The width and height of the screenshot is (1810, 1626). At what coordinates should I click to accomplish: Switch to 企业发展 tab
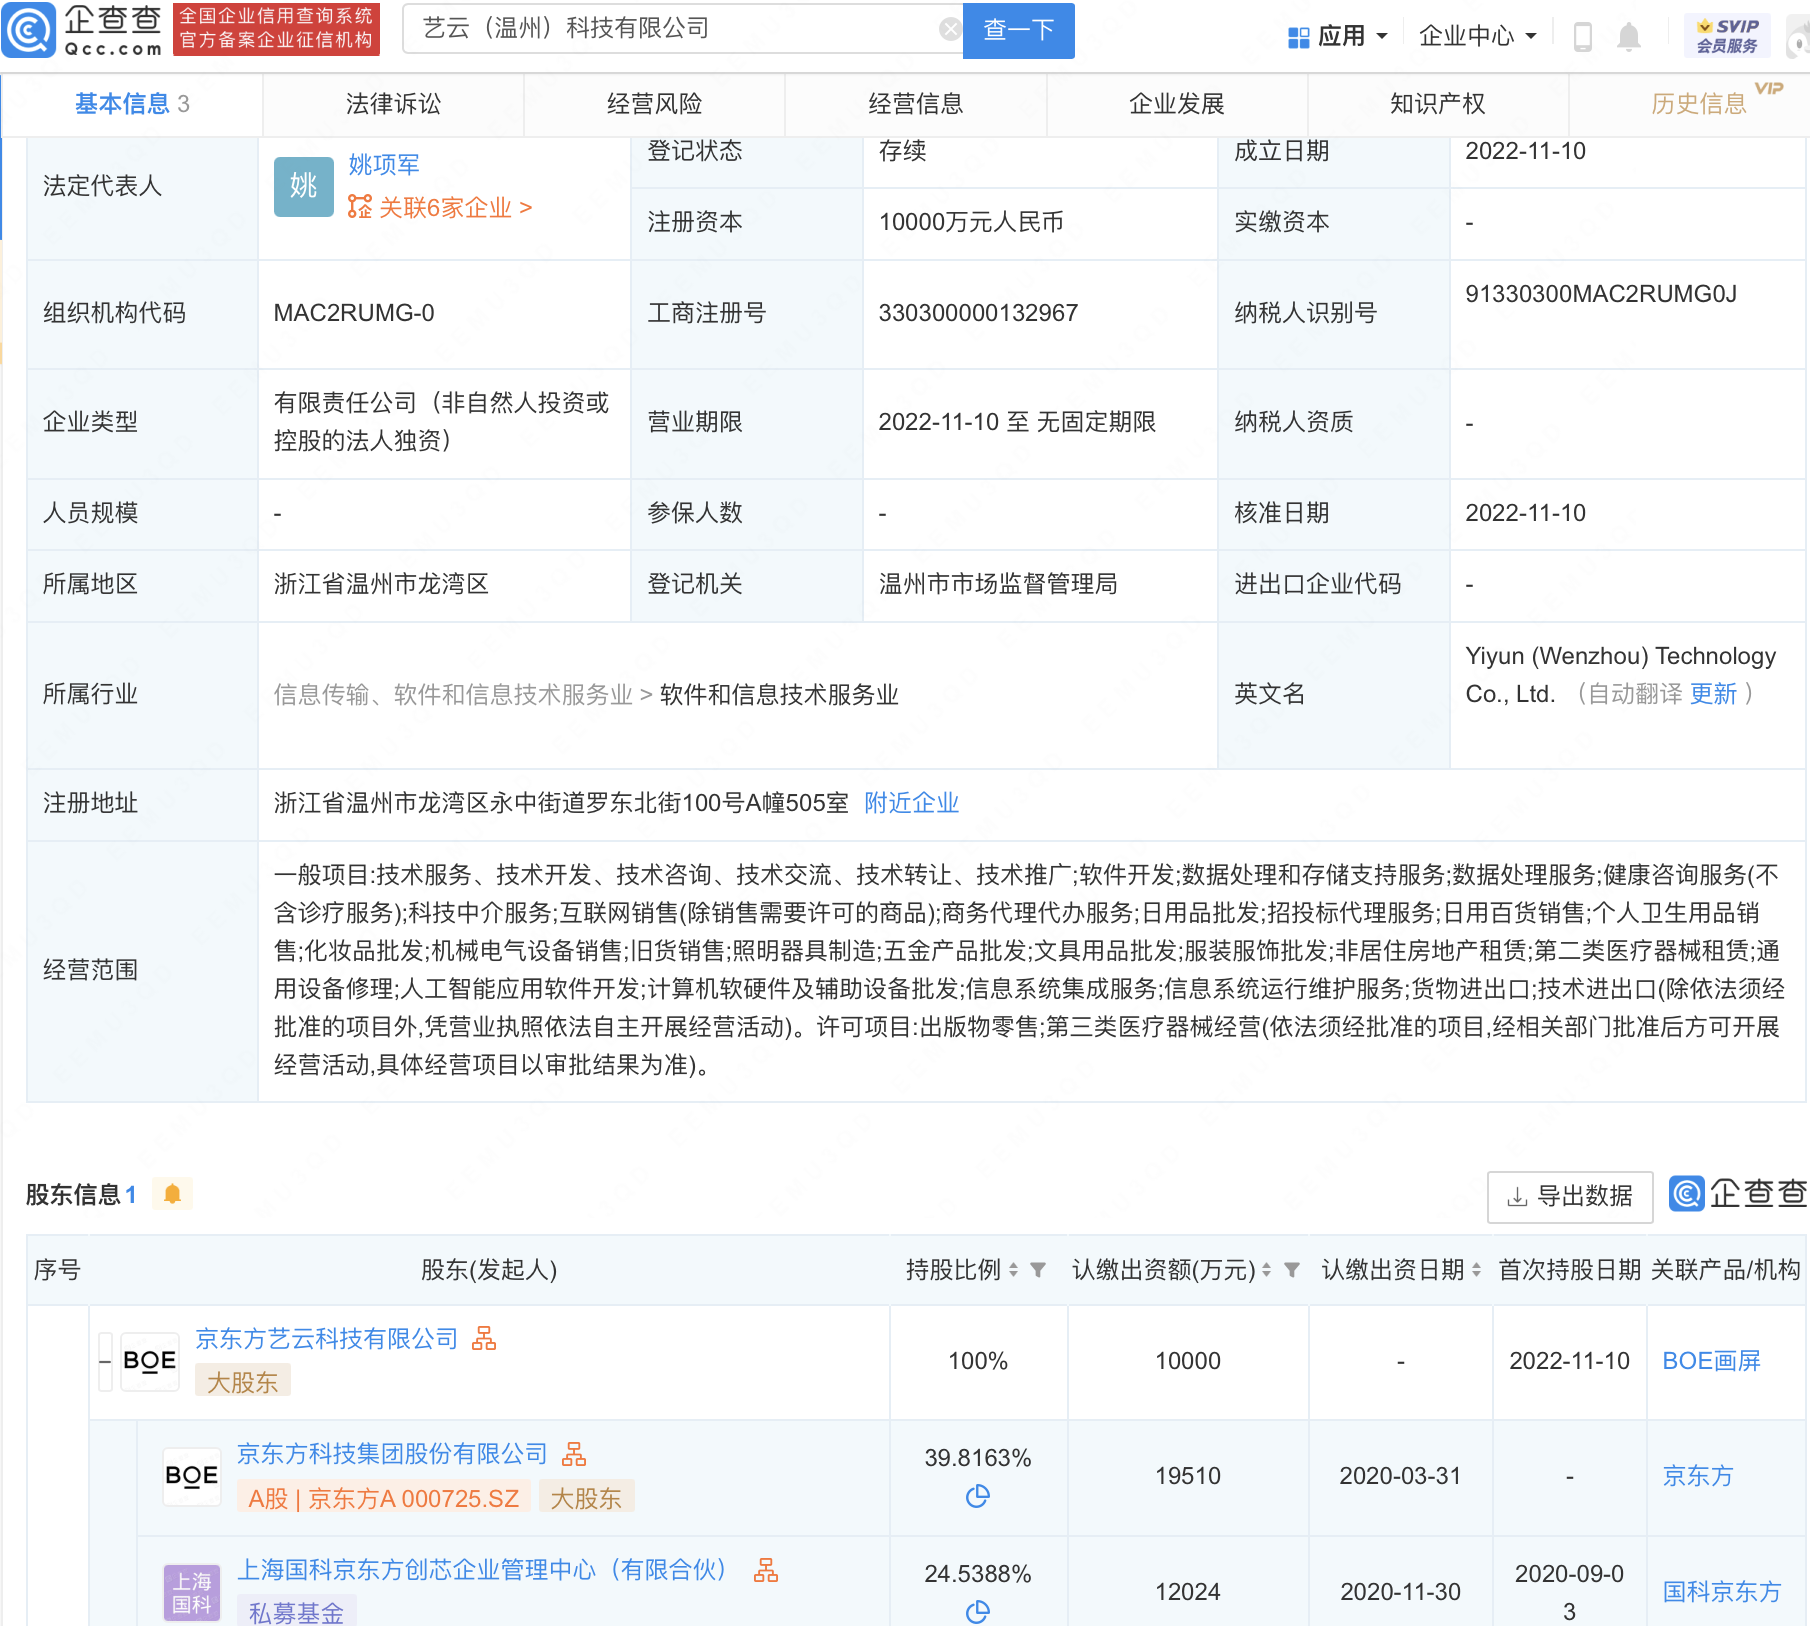click(1176, 104)
